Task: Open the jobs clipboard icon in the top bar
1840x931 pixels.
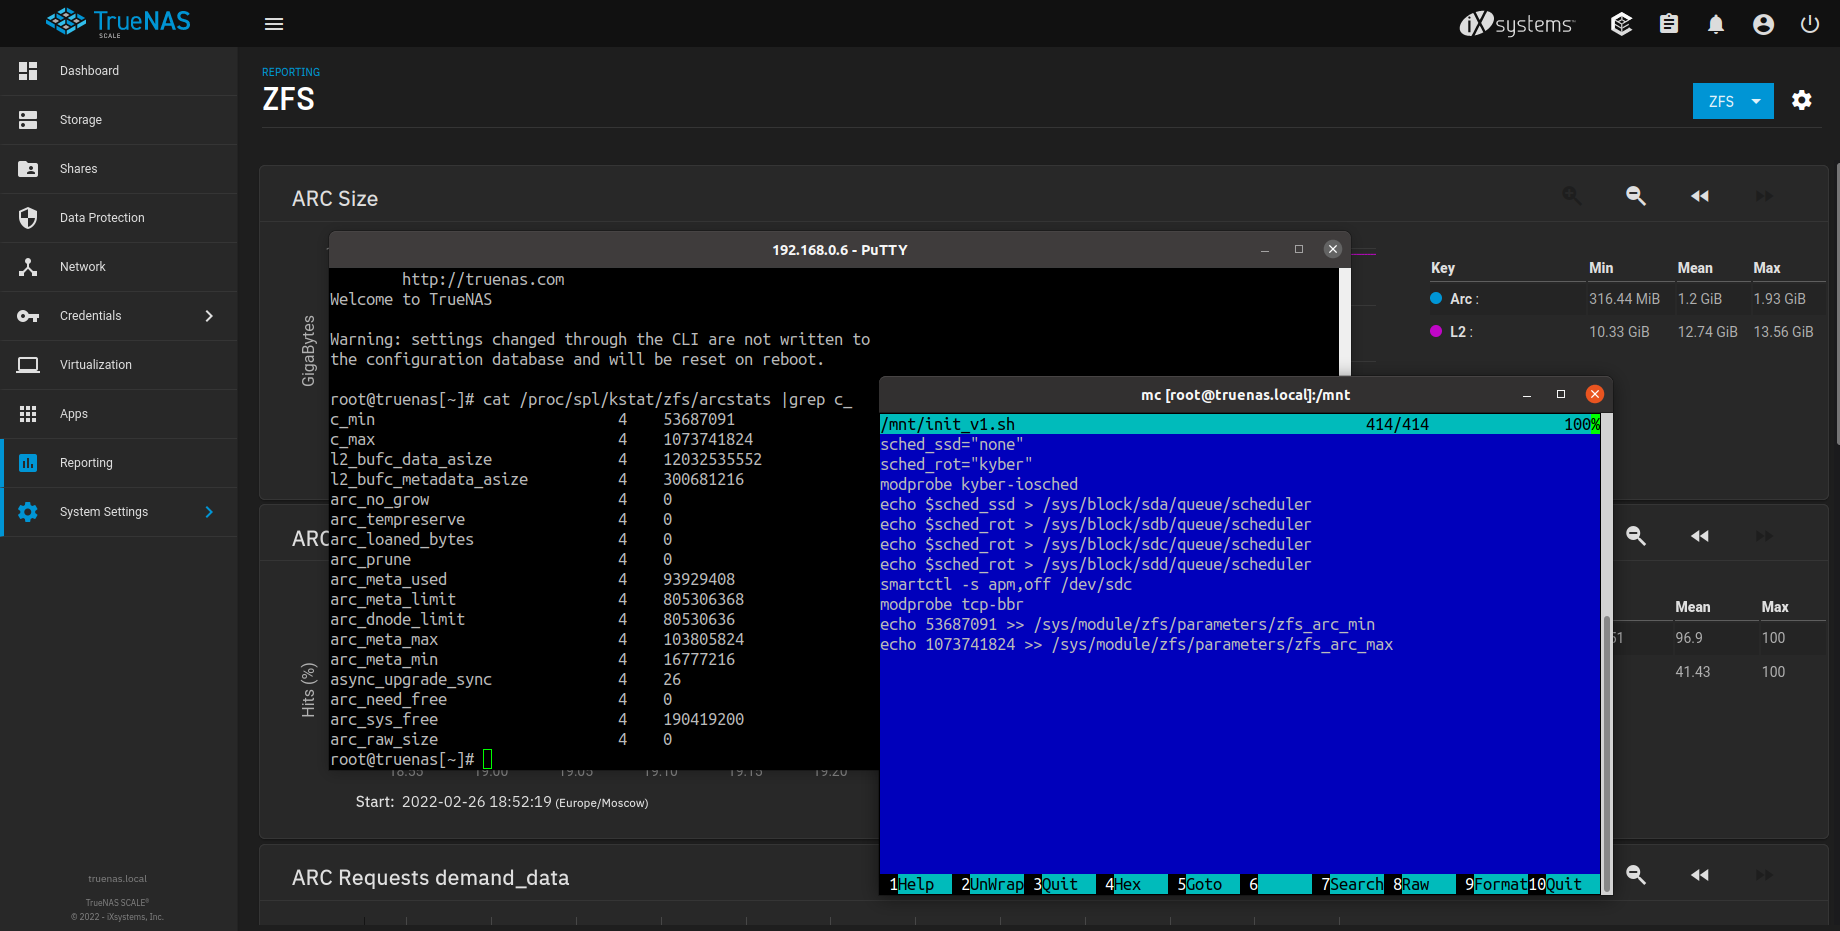Action: 1669,24
